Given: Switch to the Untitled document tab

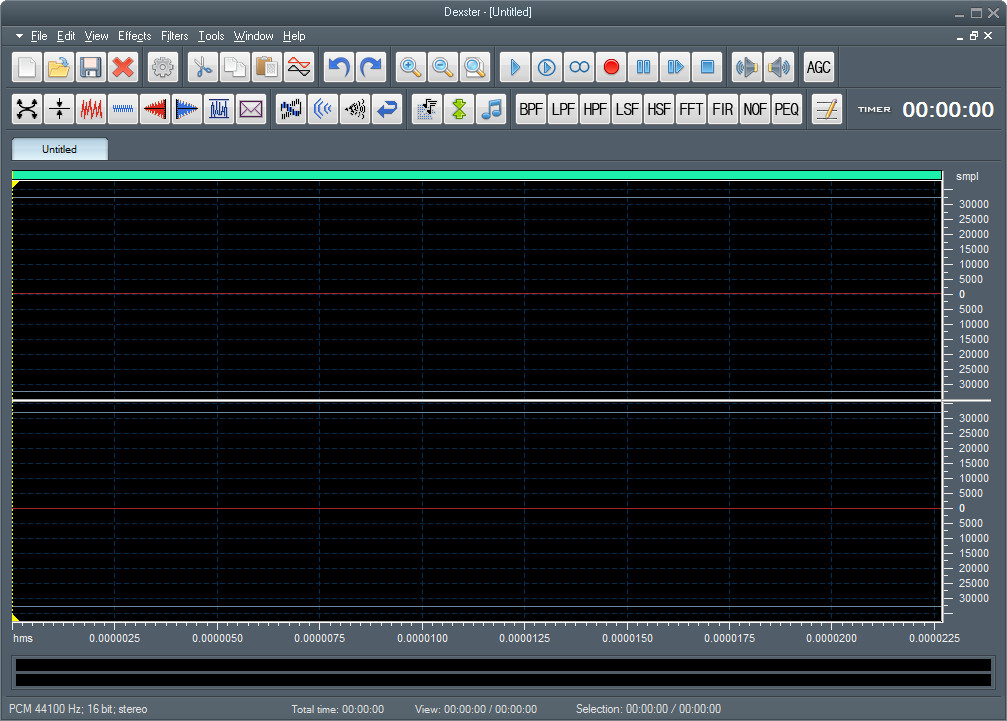Looking at the screenshot, I should [x=59, y=149].
